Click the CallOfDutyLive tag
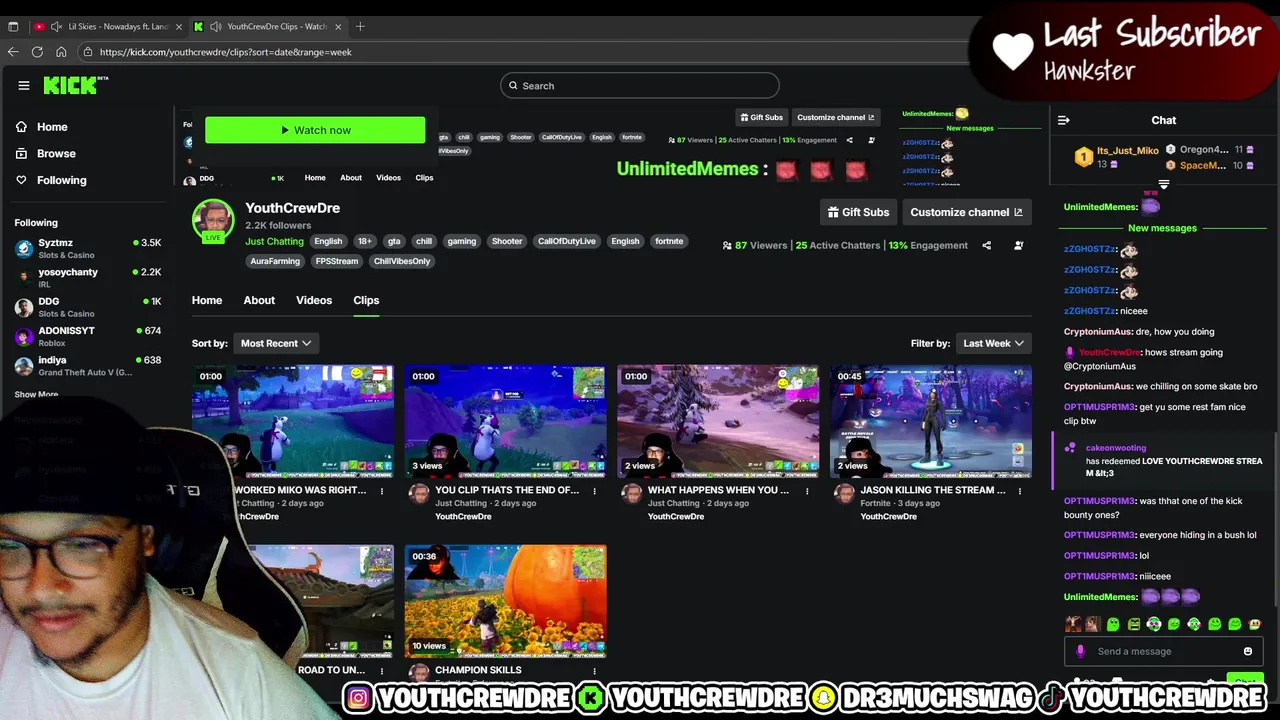 coord(566,241)
